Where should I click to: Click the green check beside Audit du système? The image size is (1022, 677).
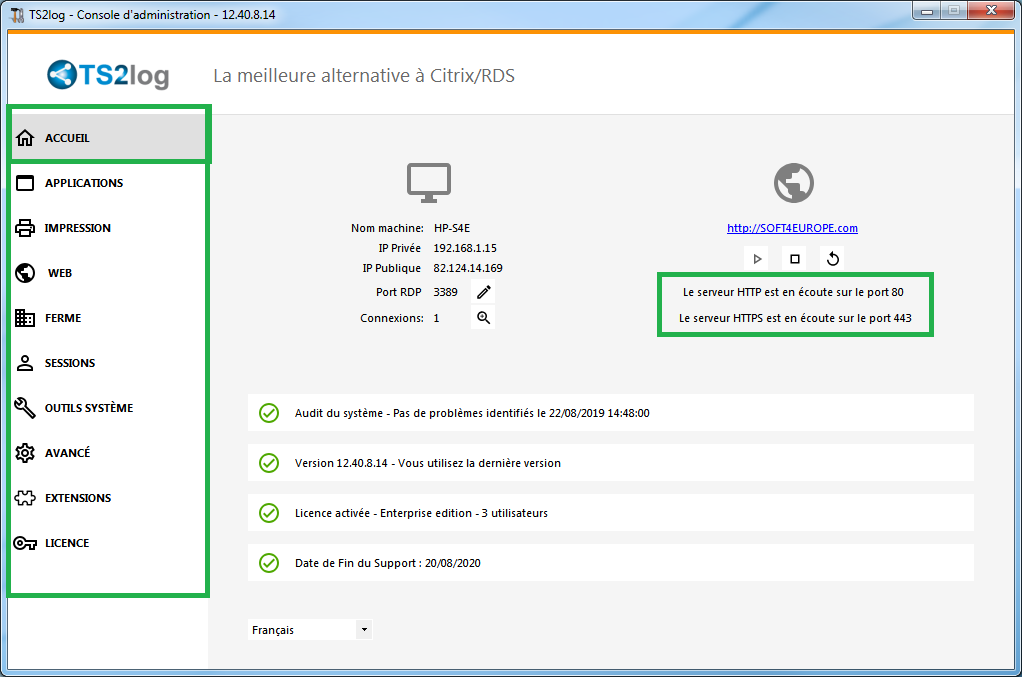tap(269, 413)
